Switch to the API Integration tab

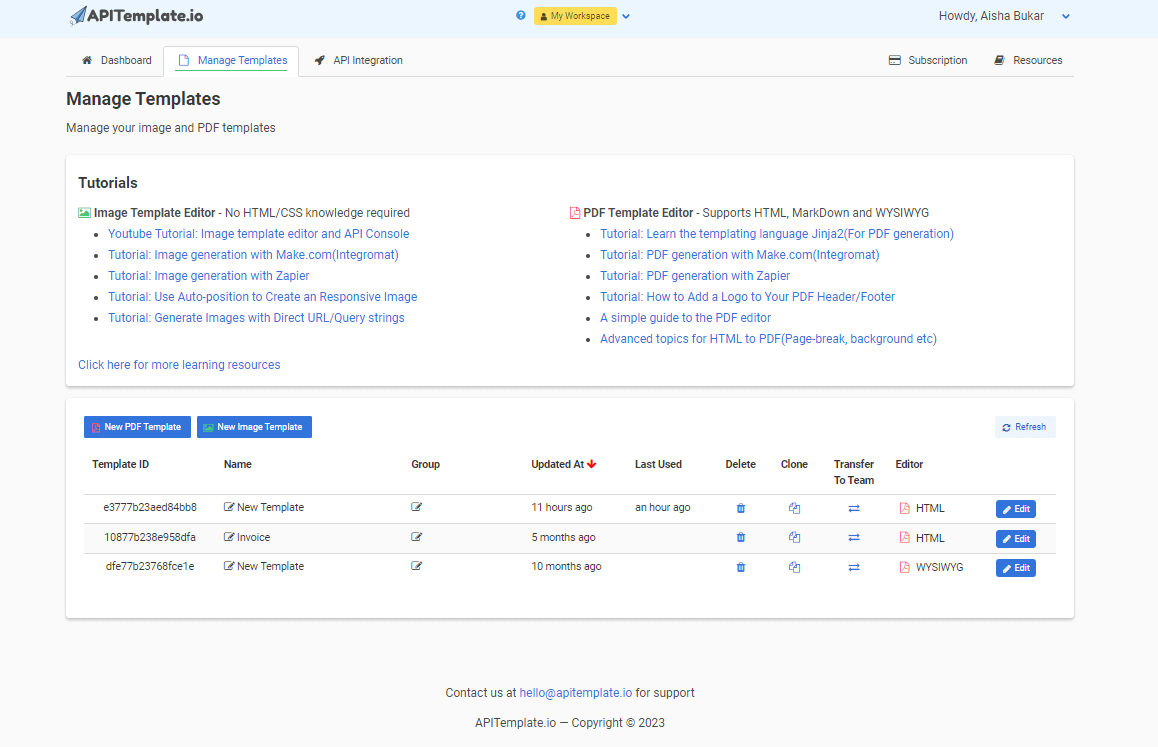(358, 60)
